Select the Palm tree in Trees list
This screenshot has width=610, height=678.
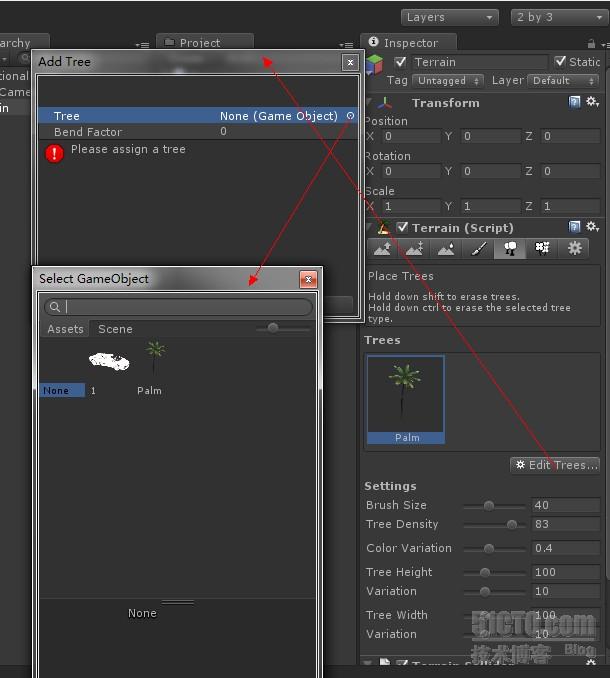[406, 400]
